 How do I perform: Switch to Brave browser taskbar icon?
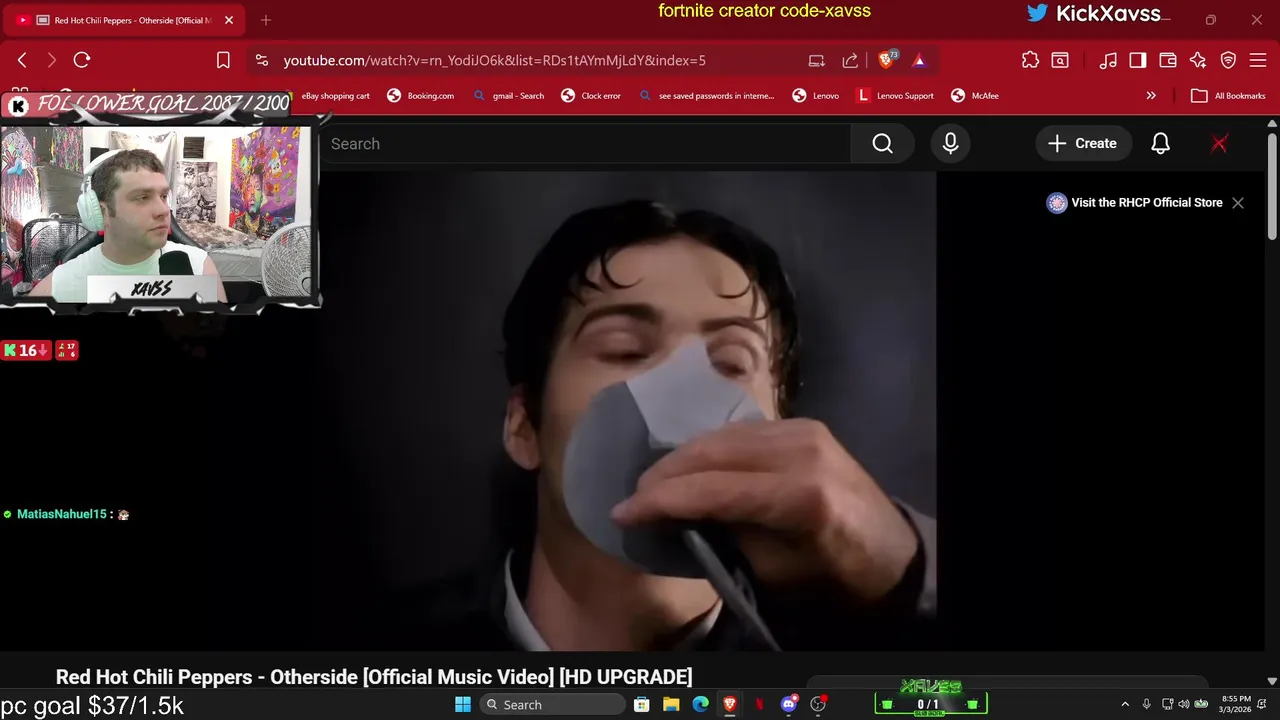click(730, 705)
